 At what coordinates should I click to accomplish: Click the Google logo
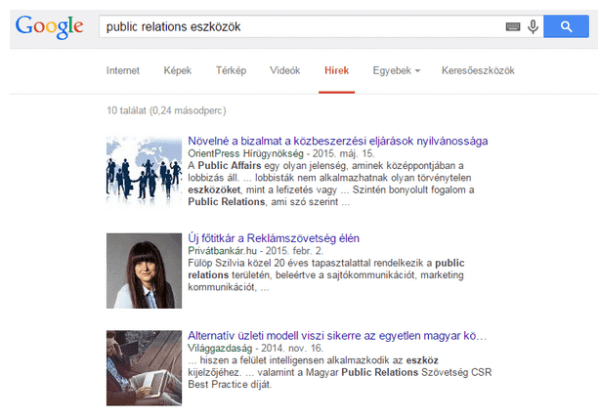coord(49,27)
